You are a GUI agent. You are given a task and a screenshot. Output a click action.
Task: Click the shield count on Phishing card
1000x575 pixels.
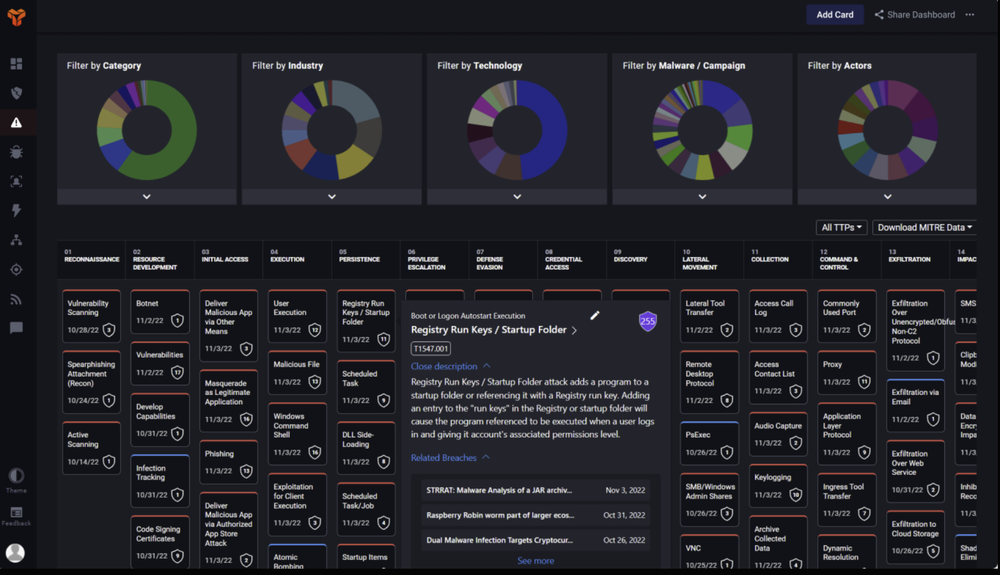point(246,471)
